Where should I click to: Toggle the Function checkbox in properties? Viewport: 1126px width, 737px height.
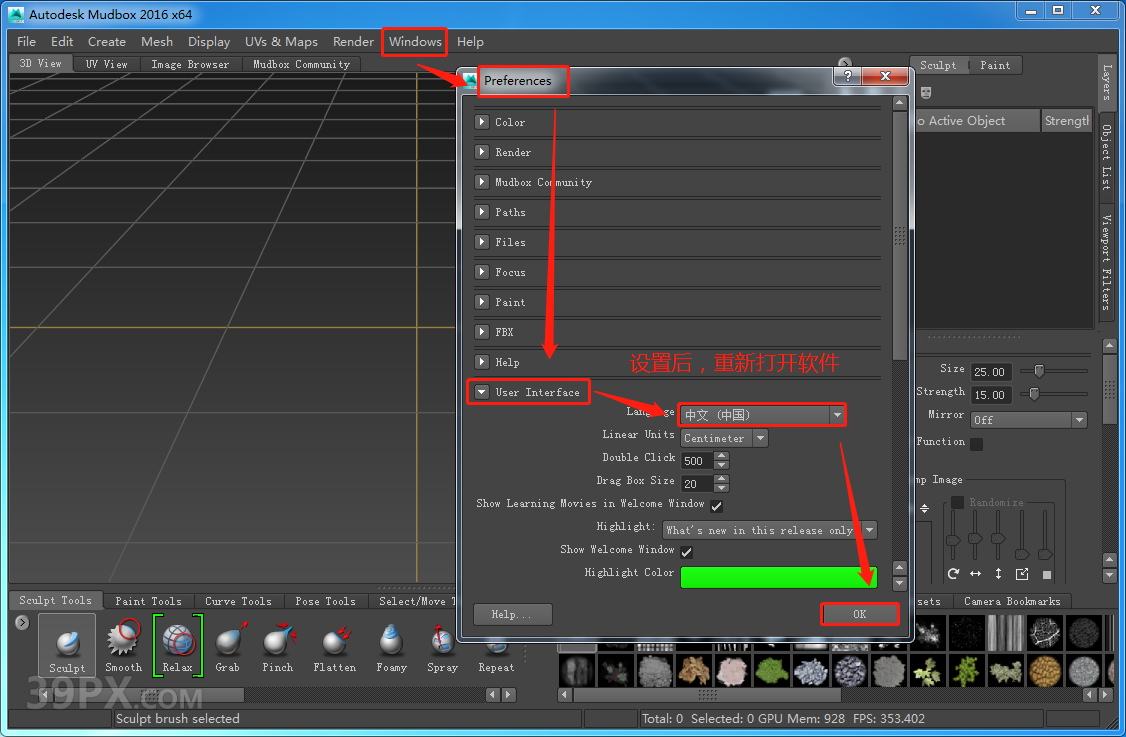(976, 443)
